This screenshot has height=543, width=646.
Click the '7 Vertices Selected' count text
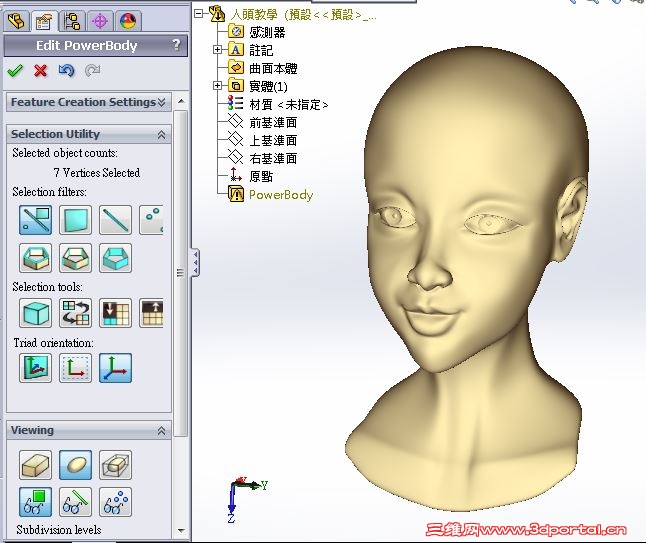pos(97,173)
